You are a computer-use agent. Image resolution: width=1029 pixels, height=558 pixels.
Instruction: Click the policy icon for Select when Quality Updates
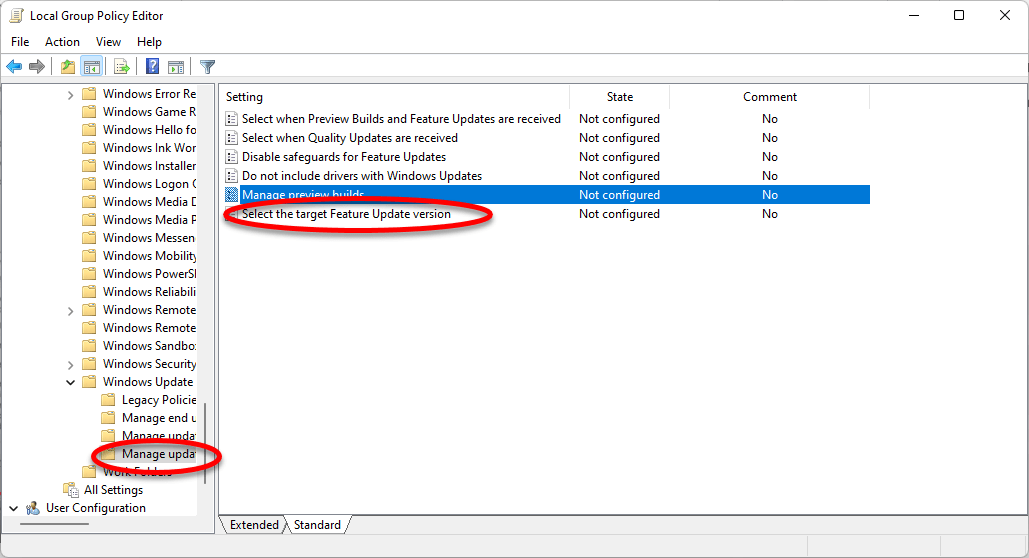pos(231,138)
